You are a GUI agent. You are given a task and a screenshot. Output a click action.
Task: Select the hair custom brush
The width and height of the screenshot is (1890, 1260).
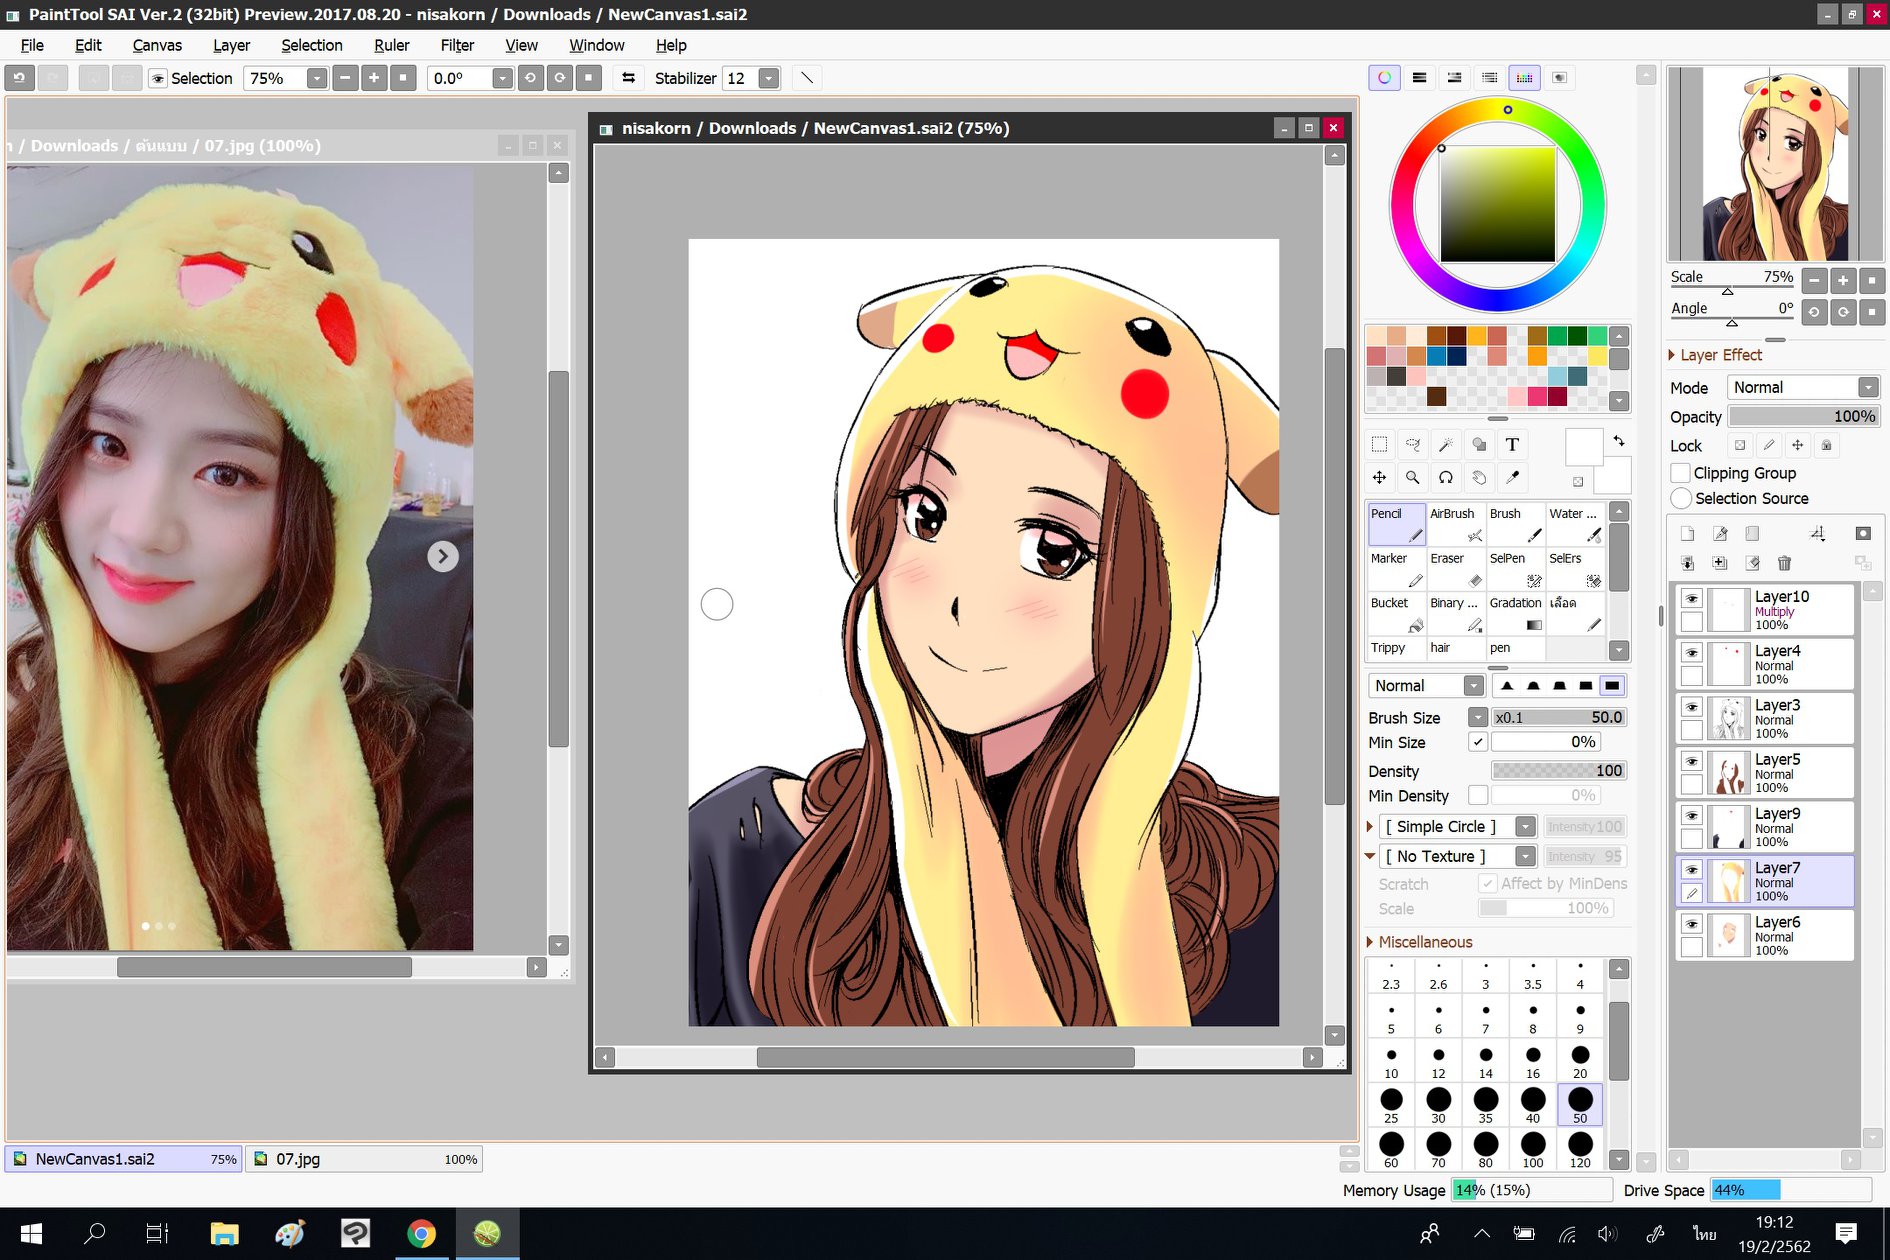click(1456, 648)
